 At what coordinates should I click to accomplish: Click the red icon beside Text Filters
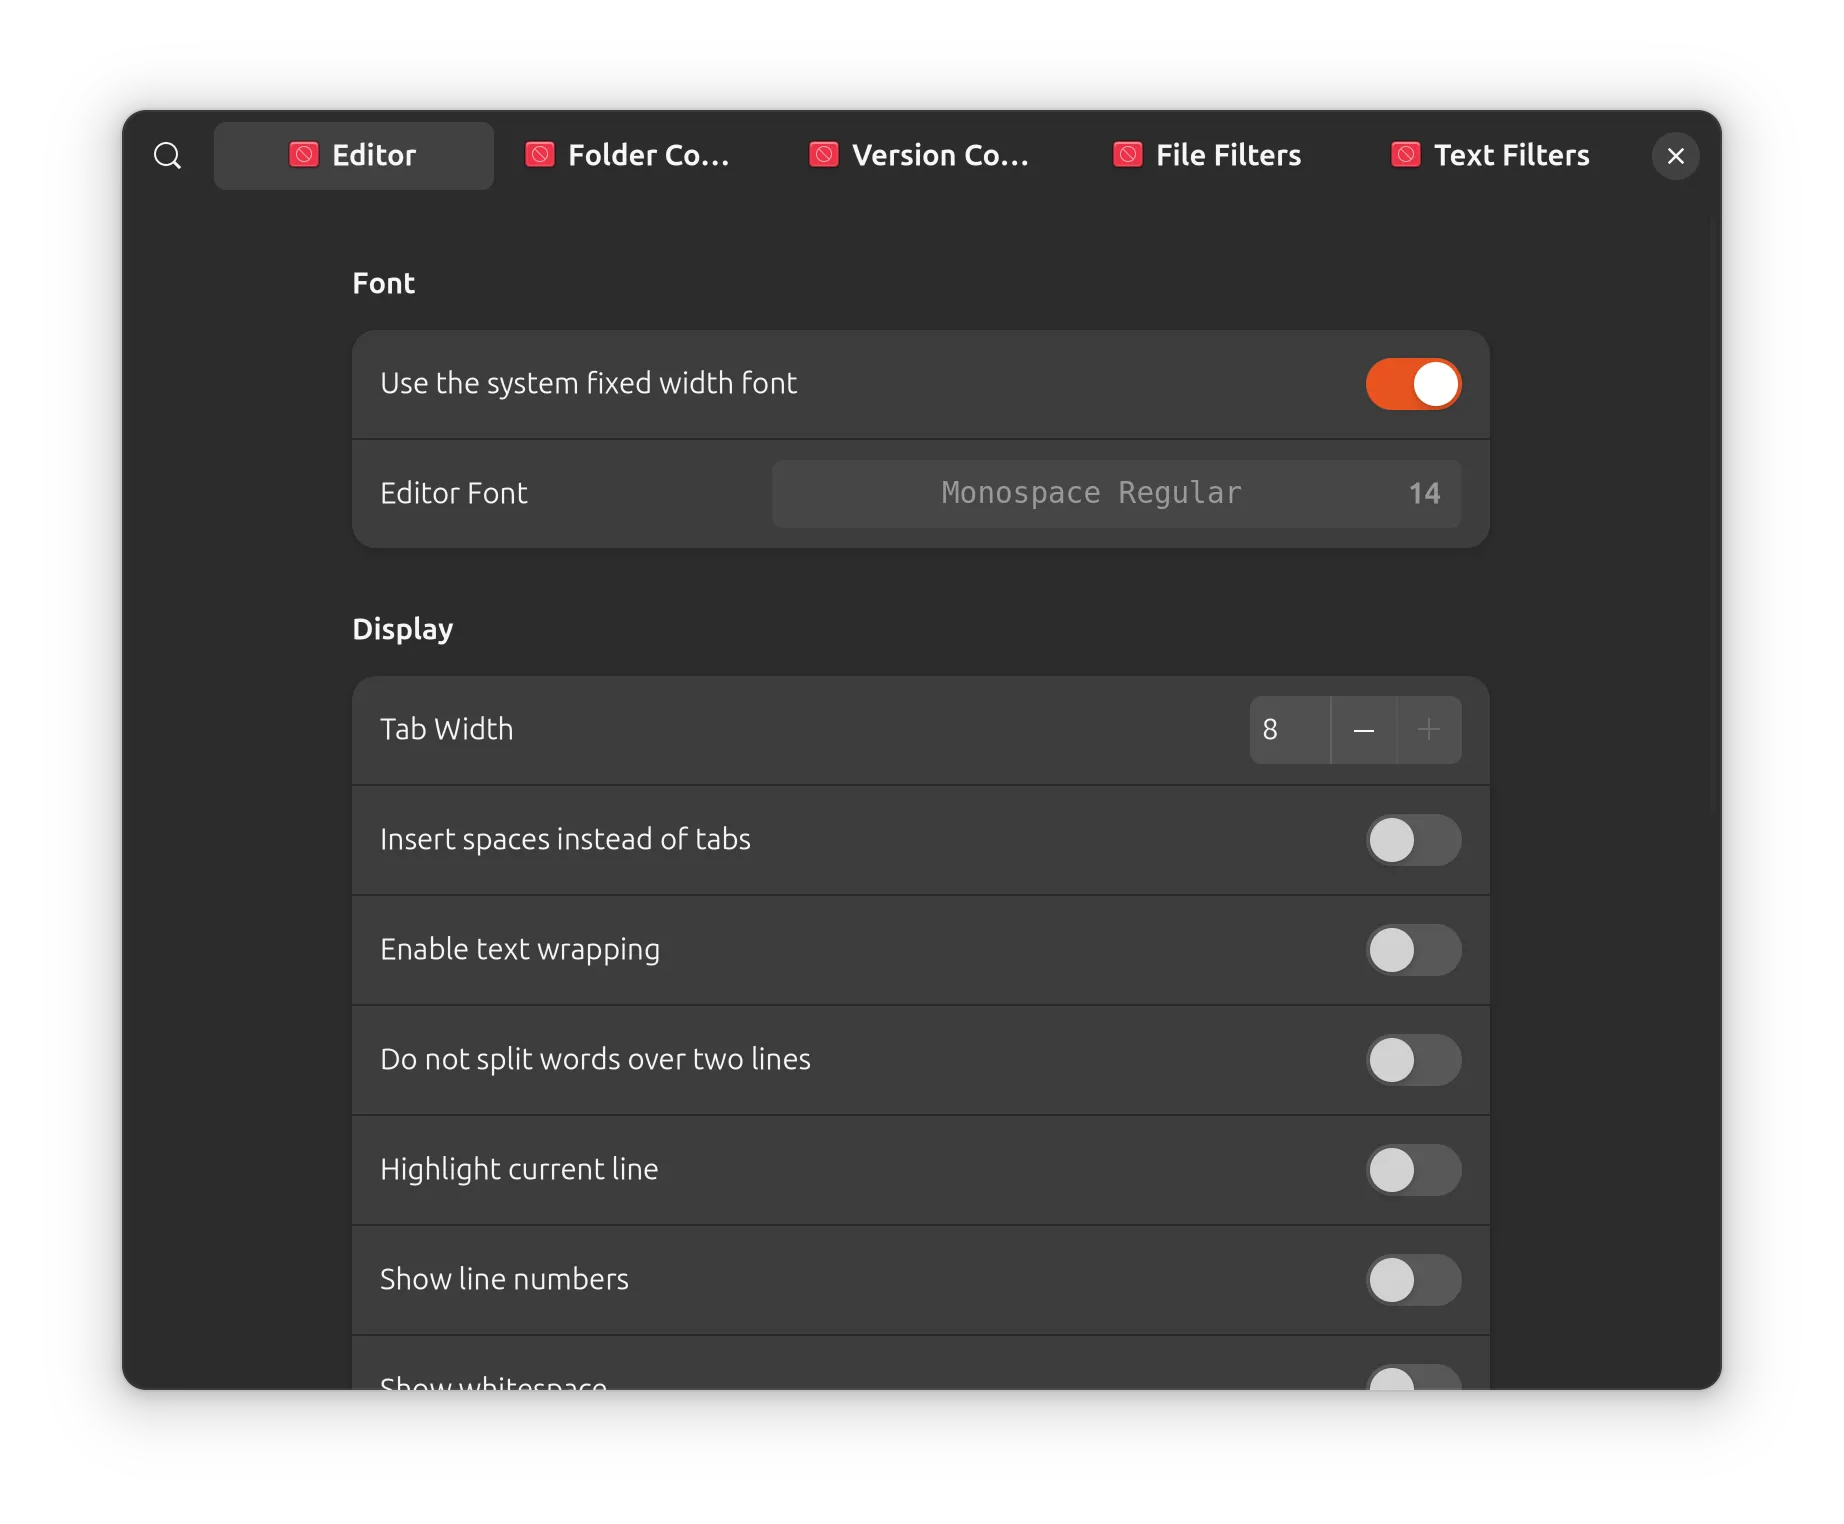pos(1406,155)
